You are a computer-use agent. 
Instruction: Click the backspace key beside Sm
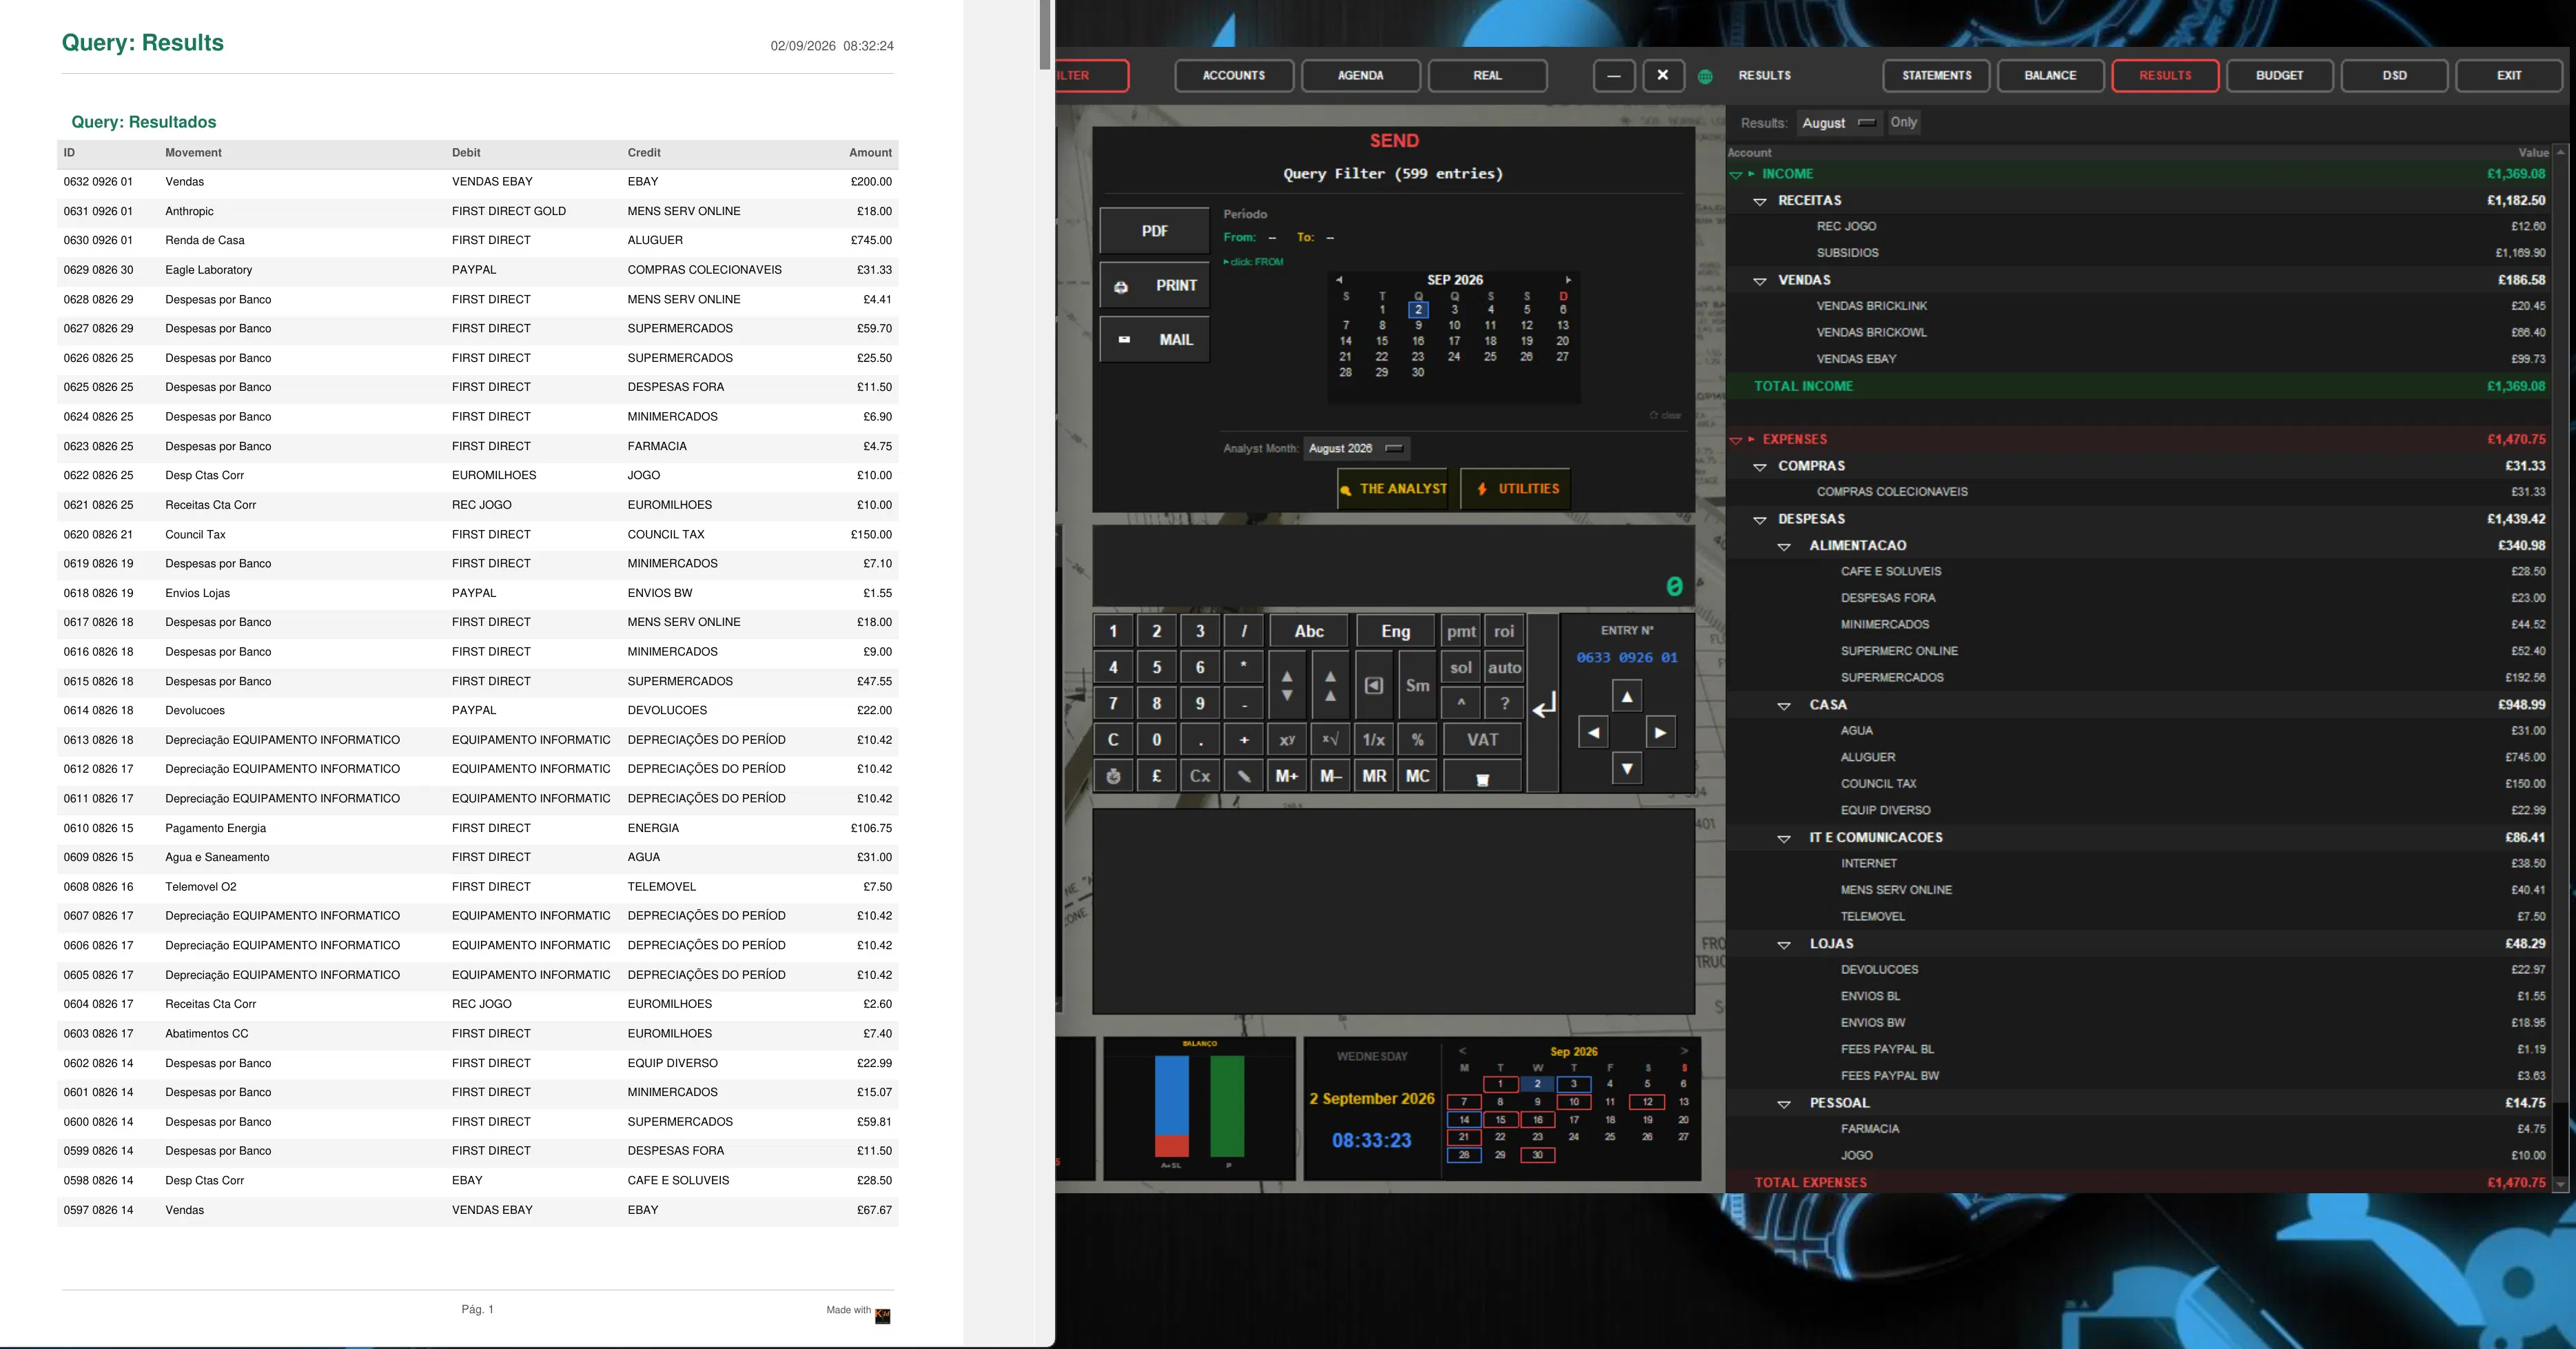coord(1374,685)
